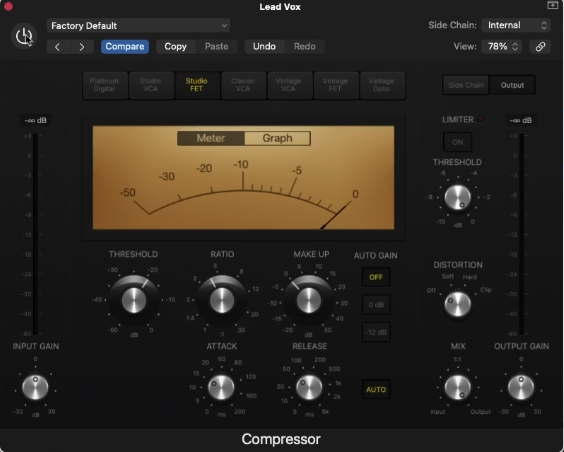Click the Threshold knob under the meter
Screen dimensions: 564x452
click(x=134, y=300)
